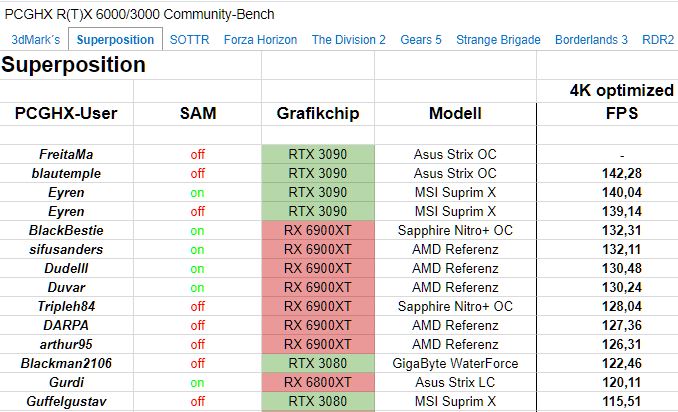
Task: Select the 122,46 FPS value
Action: tap(622, 364)
